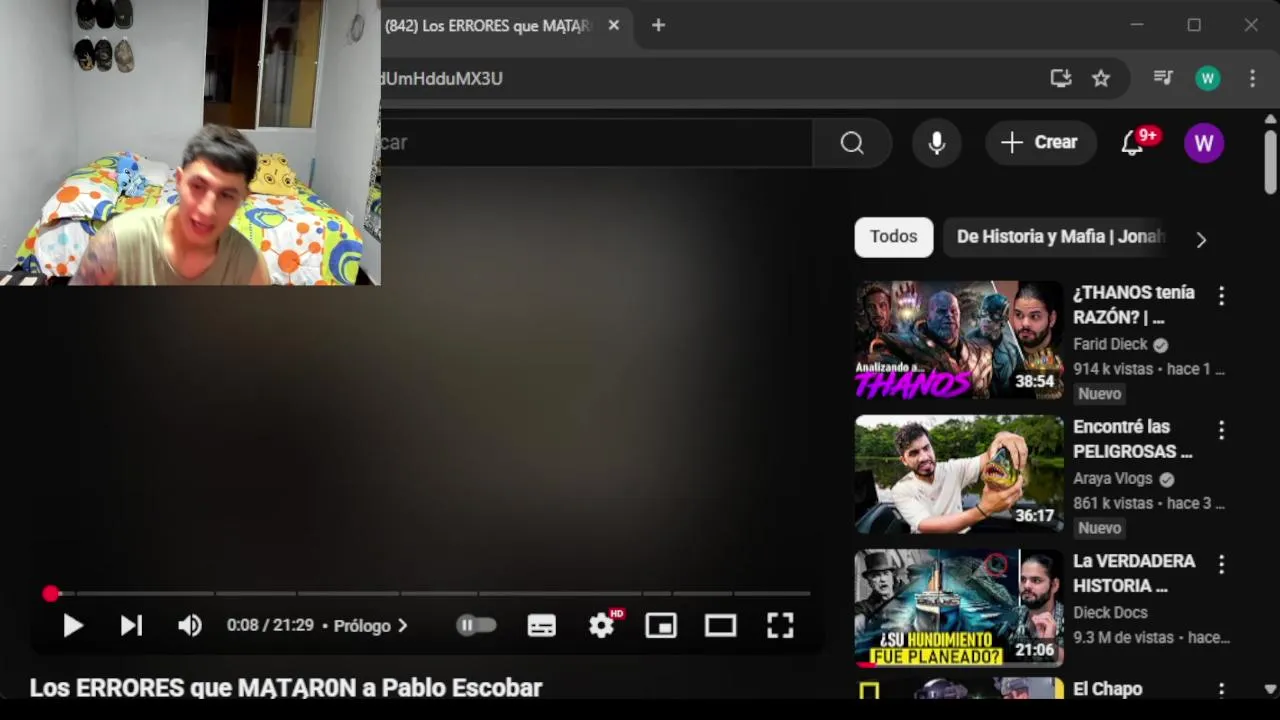
Task: Show more filter chips with arrow
Action: pyautogui.click(x=1201, y=239)
